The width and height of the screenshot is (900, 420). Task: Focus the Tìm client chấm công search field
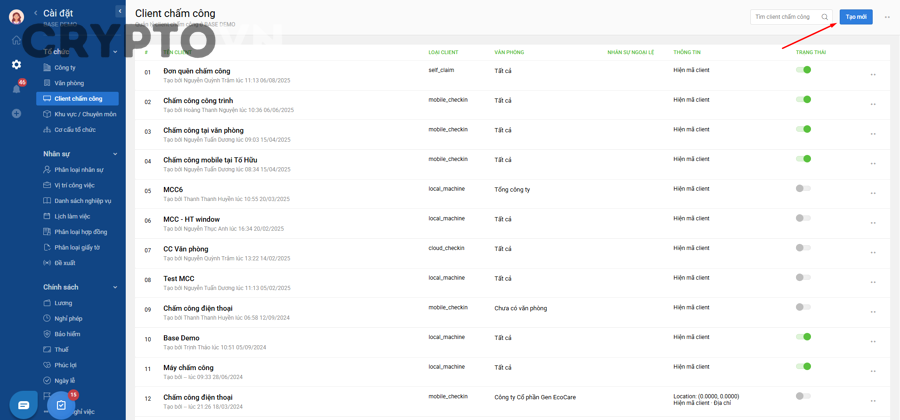pos(783,17)
